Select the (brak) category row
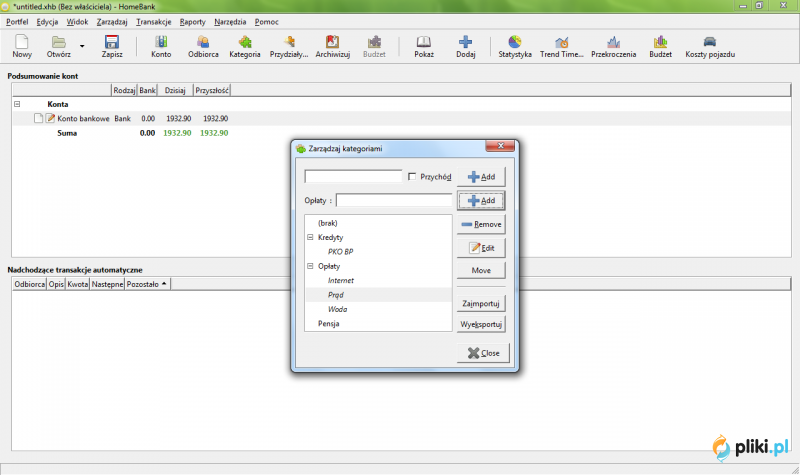The image size is (800, 475). 378,223
